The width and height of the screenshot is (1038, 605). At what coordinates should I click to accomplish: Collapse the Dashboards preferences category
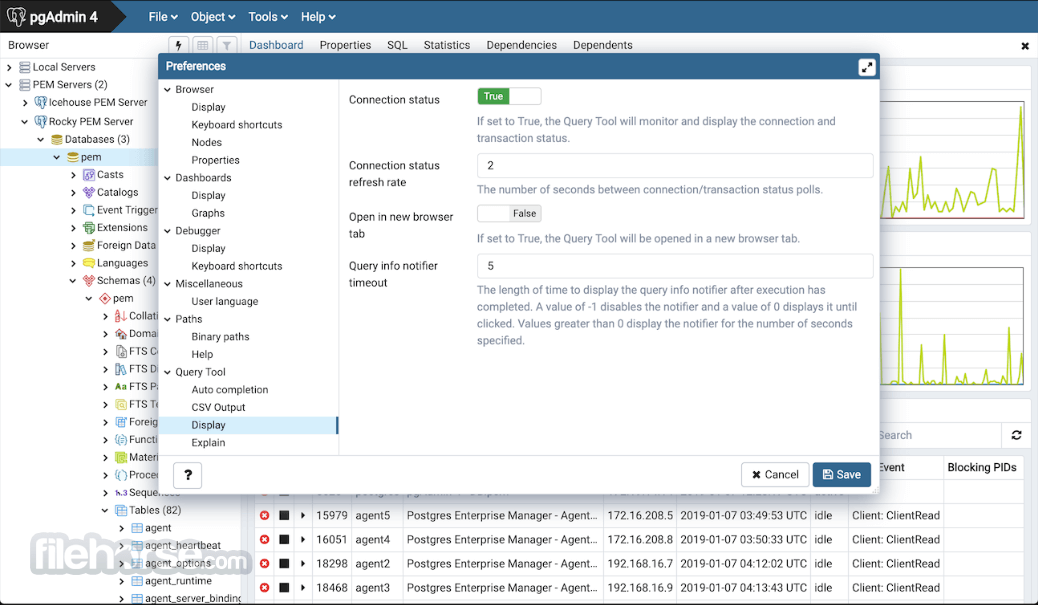click(167, 178)
